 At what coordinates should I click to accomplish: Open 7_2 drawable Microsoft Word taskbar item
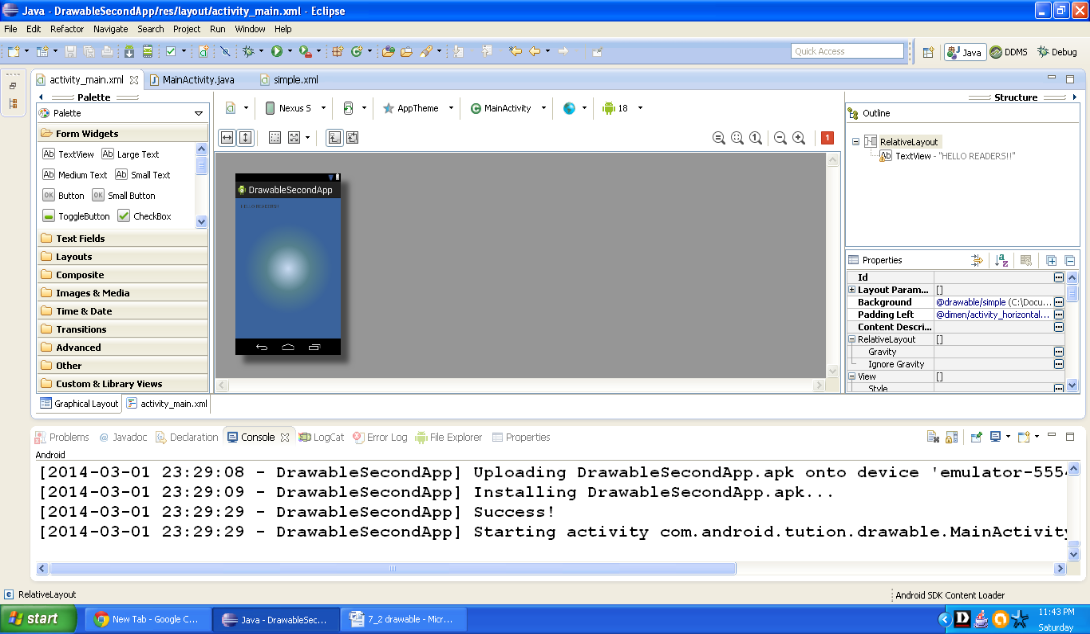point(404,619)
